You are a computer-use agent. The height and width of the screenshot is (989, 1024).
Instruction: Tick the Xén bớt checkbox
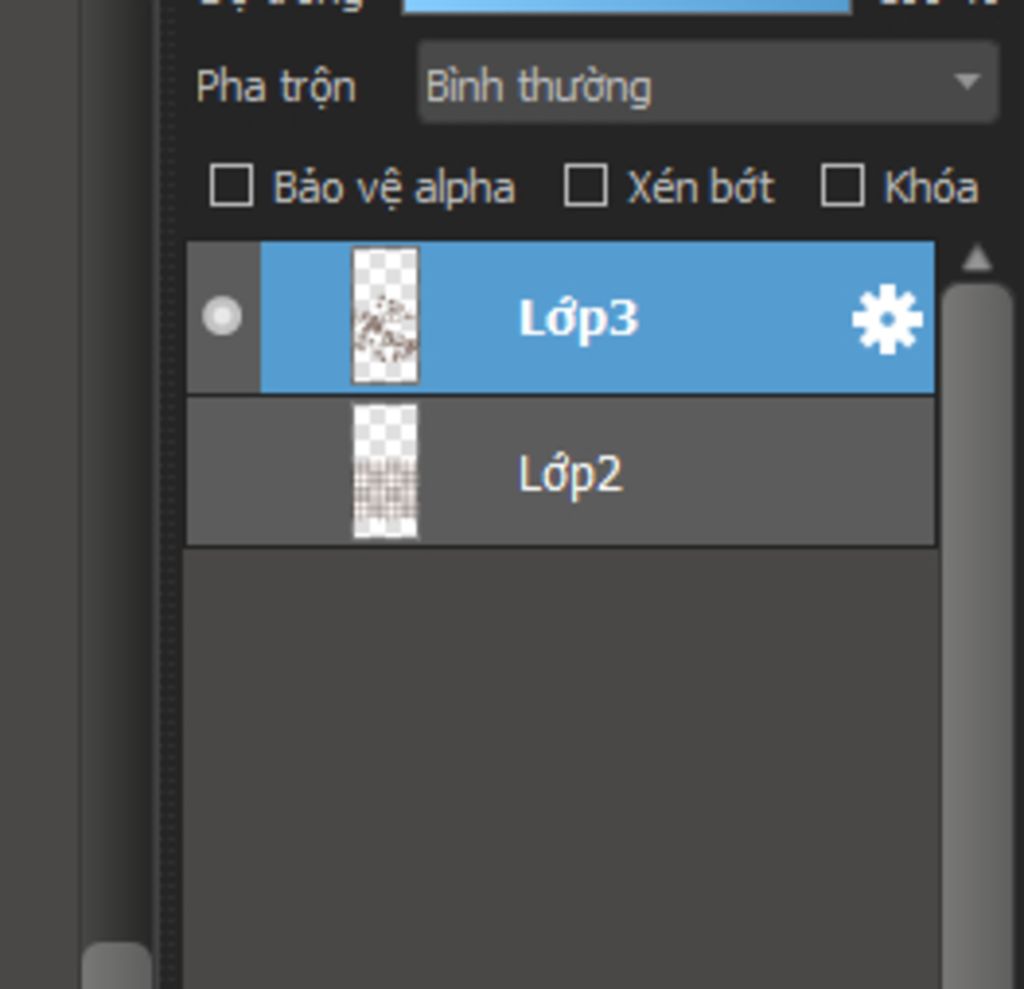click(x=585, y=186)
